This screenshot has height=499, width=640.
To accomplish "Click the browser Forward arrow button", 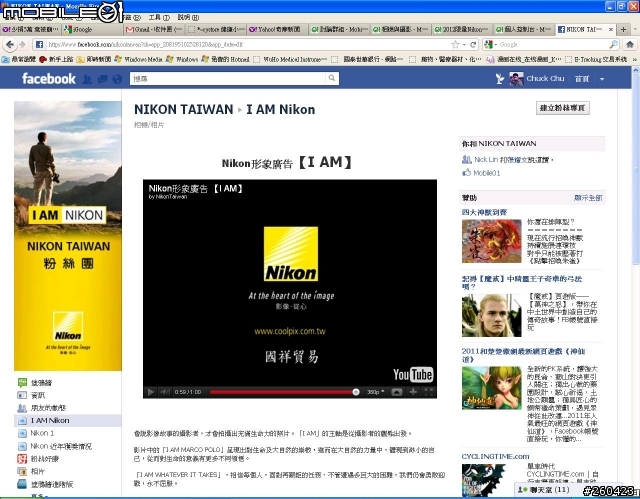I will (x=22, y=44).
